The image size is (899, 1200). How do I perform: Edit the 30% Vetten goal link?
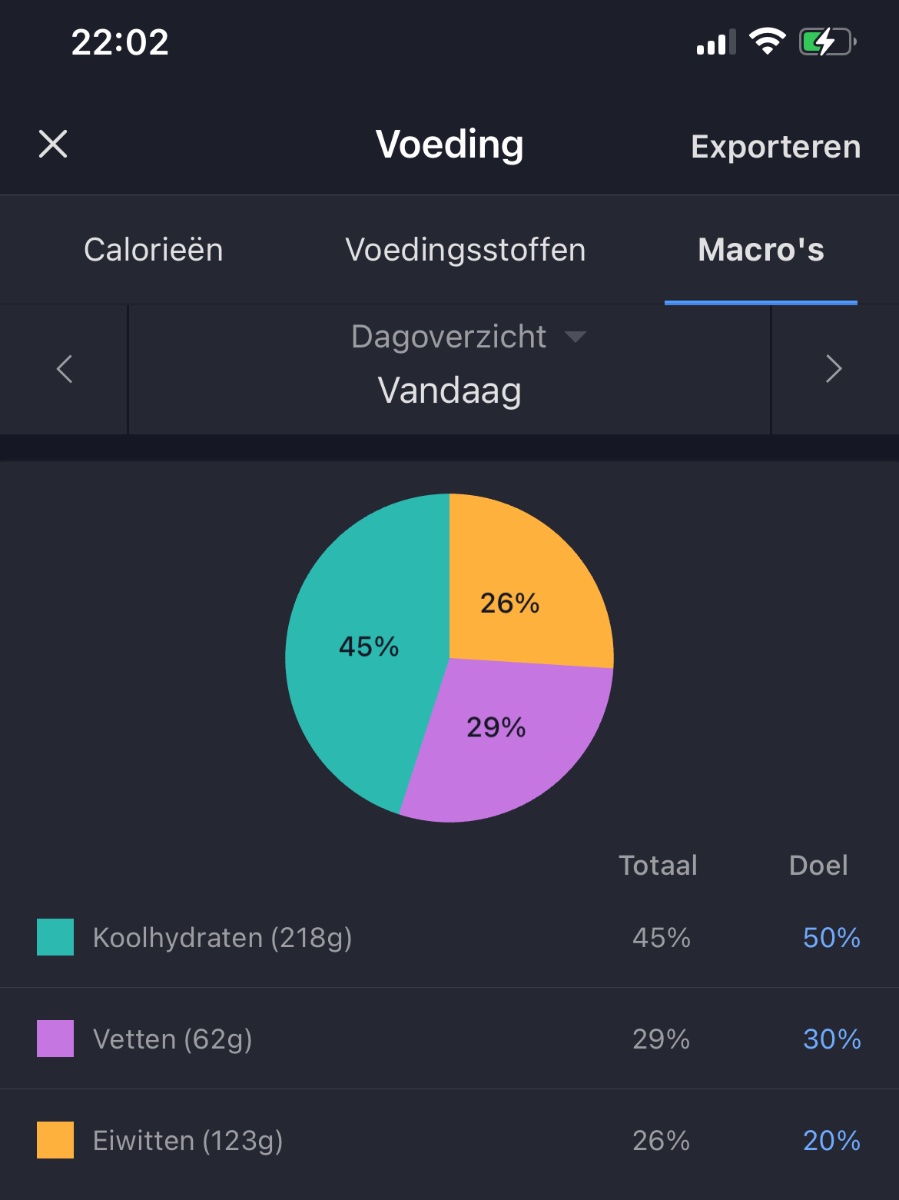[x=831, y=1039]
